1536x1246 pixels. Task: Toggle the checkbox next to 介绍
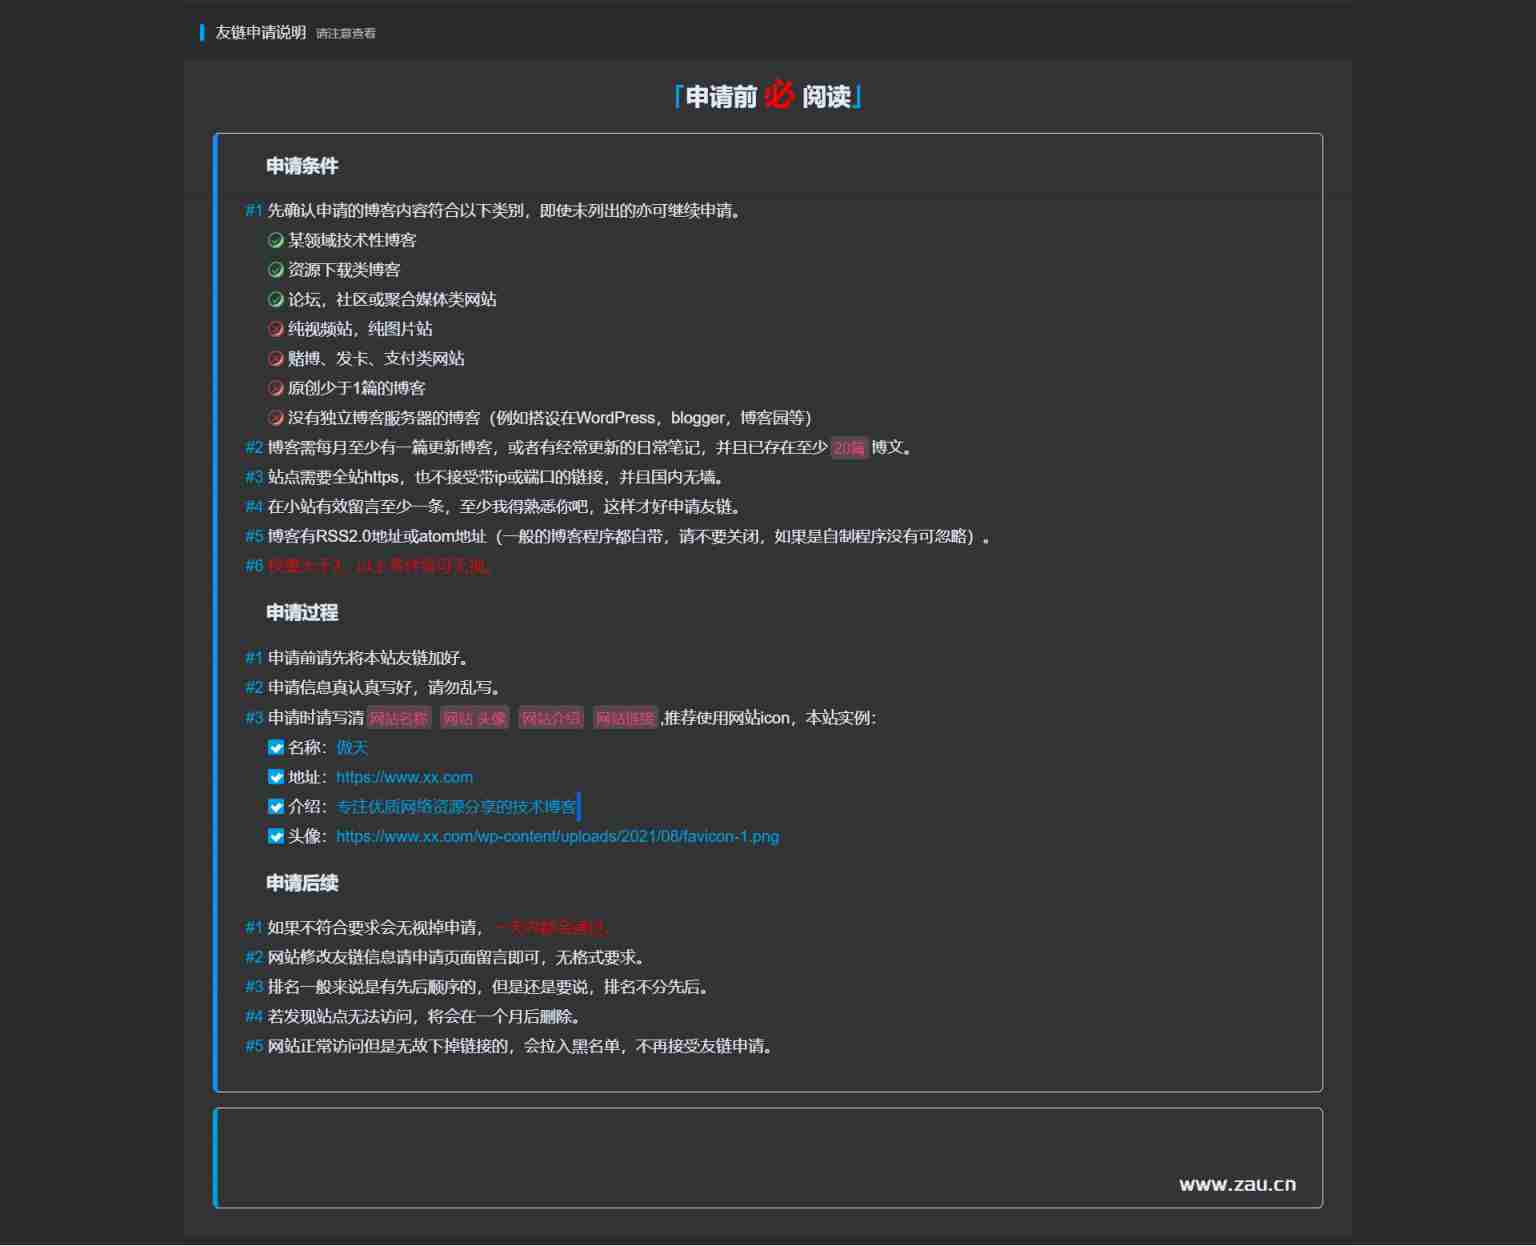click(276, 807)
